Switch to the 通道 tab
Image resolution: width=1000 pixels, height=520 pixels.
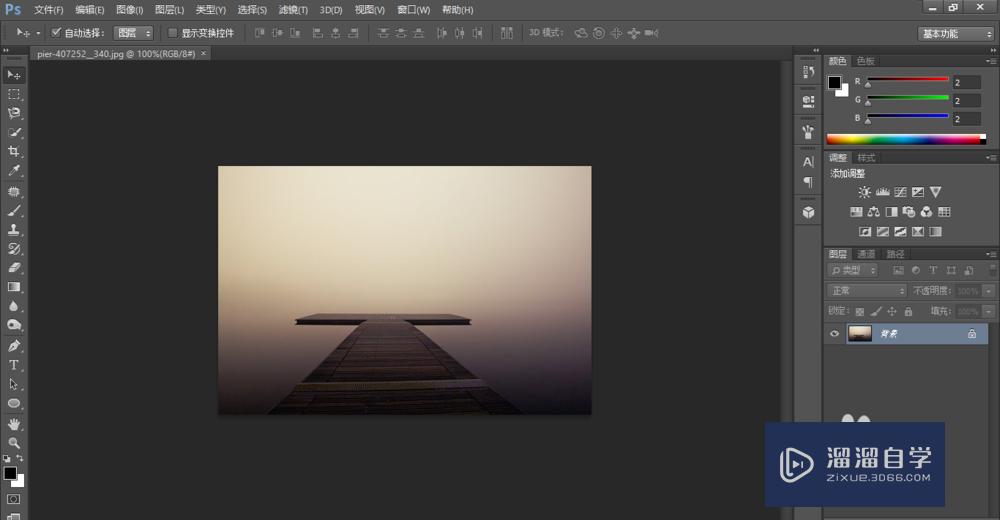(x=866, y=254)
